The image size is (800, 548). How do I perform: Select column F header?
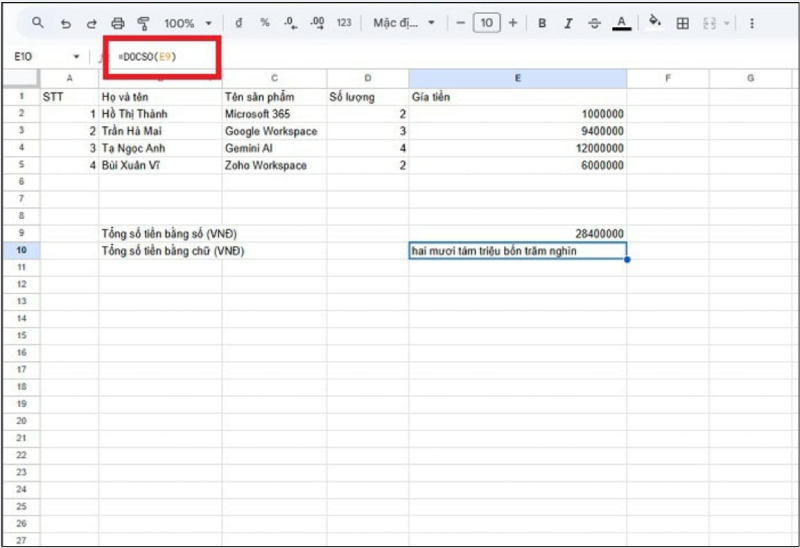tap(668, 78)
